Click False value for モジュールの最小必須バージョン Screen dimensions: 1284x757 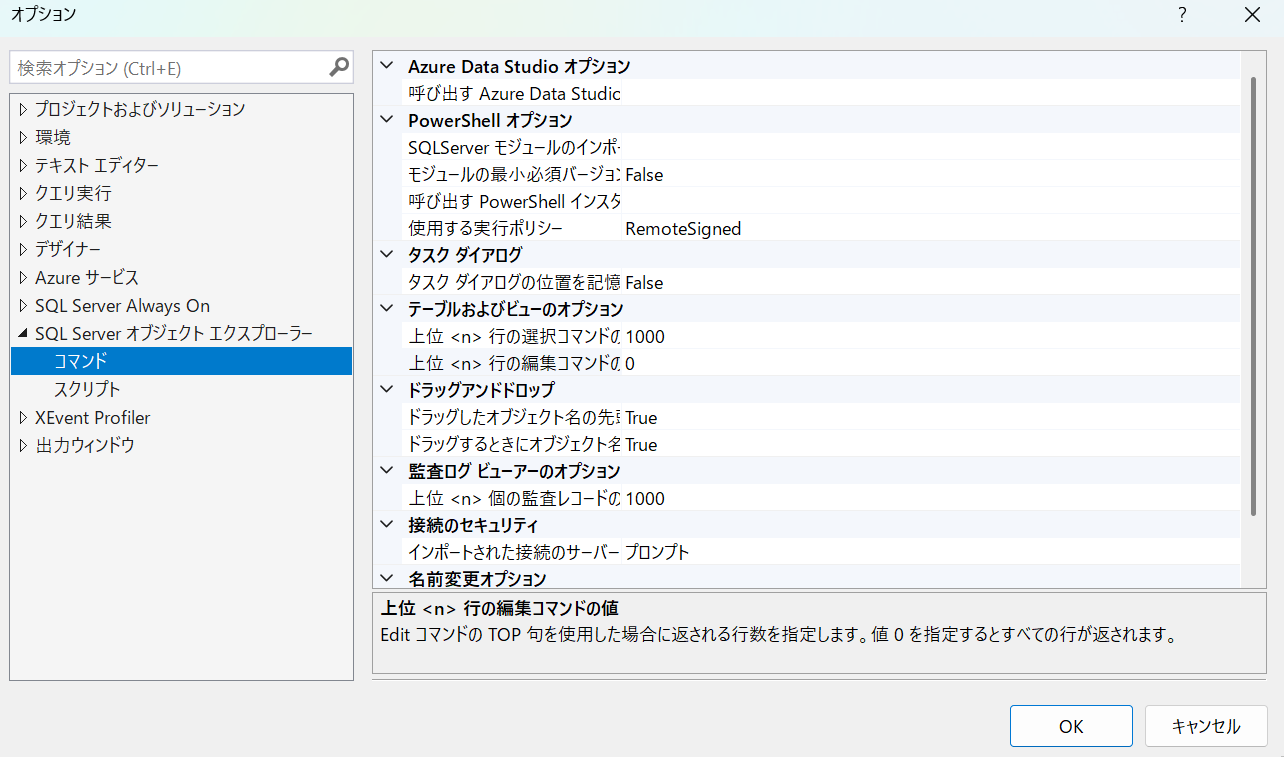click(644, 174)
